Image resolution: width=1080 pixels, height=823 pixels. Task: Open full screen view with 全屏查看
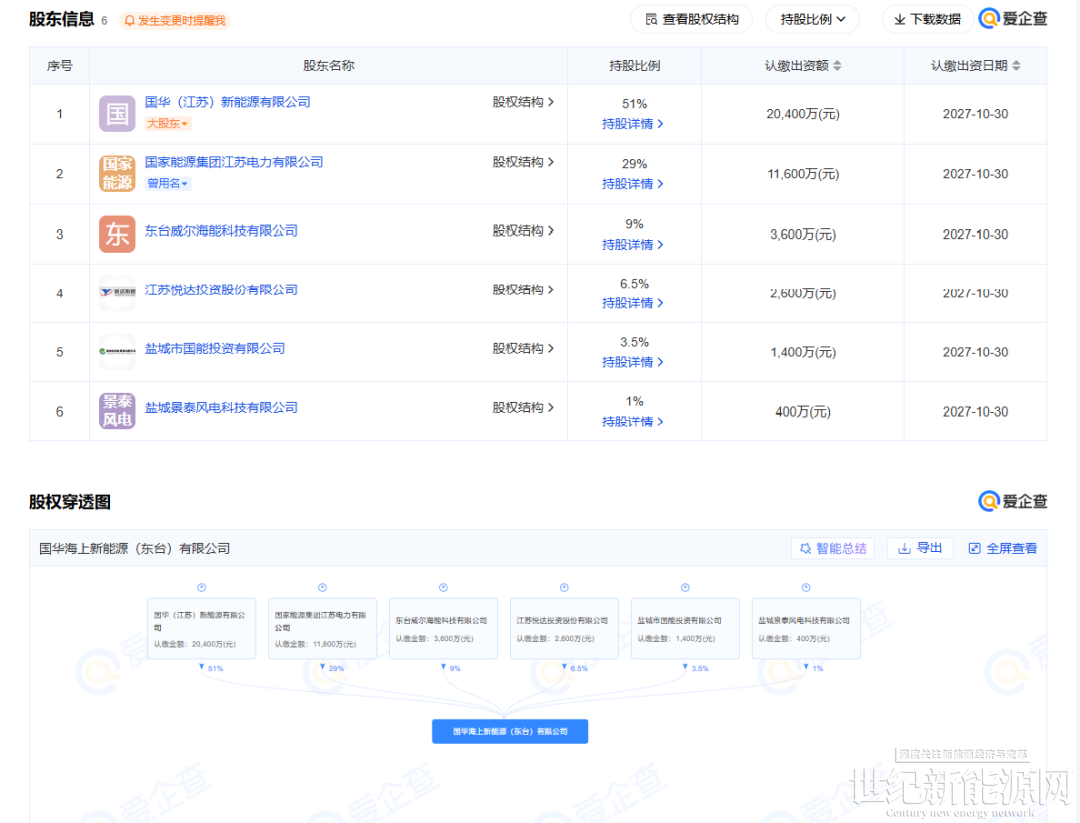(x=1002, y=548)
